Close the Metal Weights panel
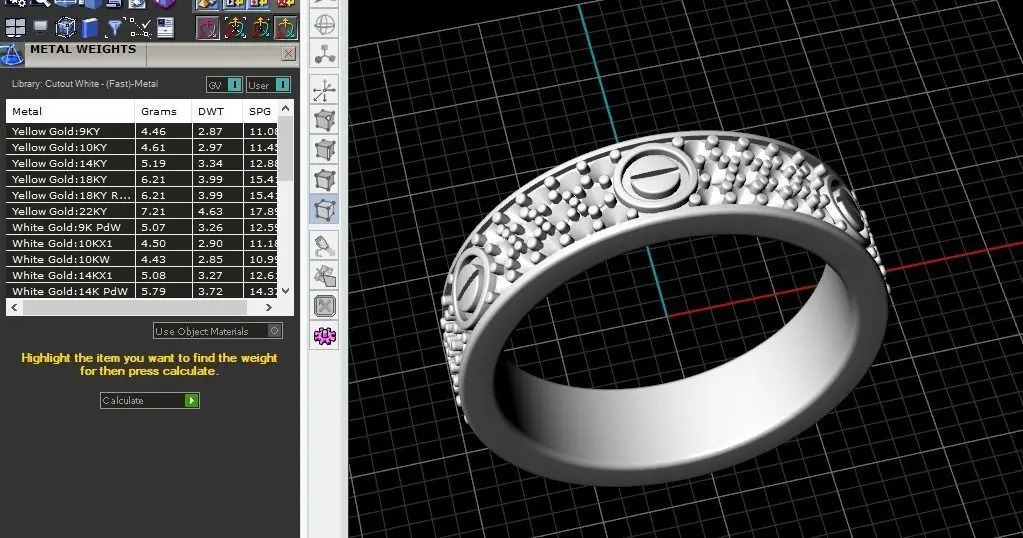The image size is (1023, 538). (288, 54)
